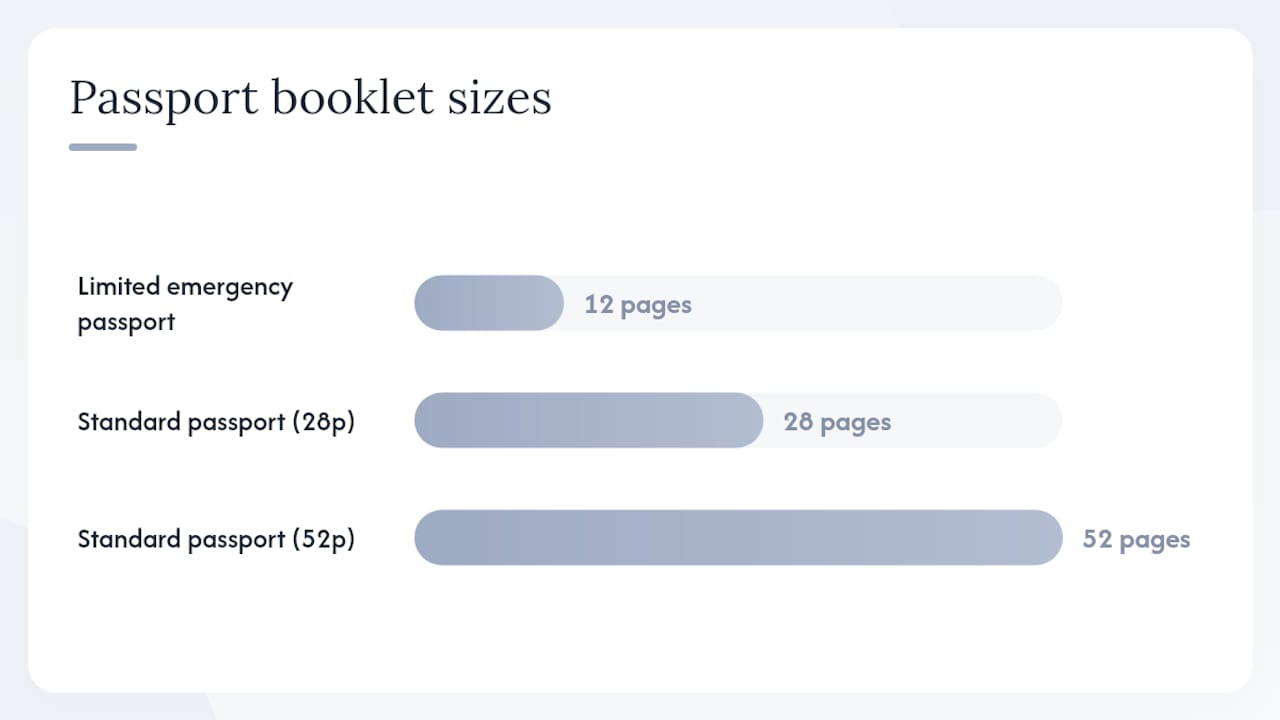Click the Limited emergency passport label
This screenshot has width=1280, height=720.
(x=185, y=303)
